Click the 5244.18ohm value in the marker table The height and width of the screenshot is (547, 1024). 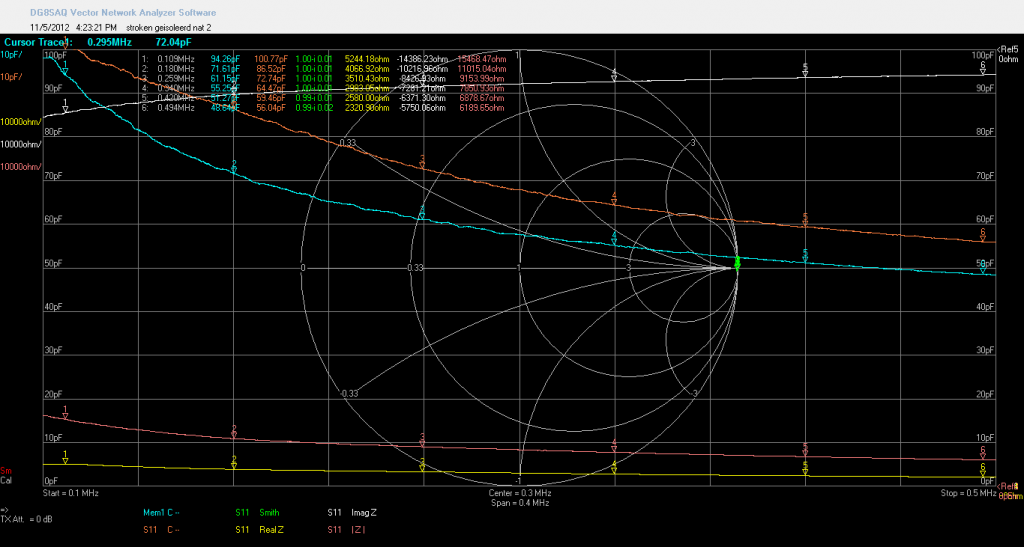(367, 59)
